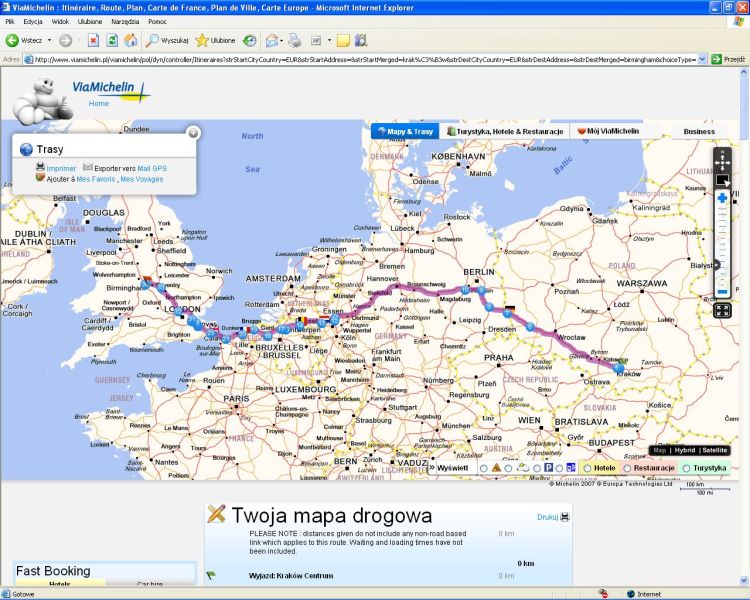Viewport: 750px width, 600px height.
Task: Select Hotele radio button
Action: tap(587, 468)
